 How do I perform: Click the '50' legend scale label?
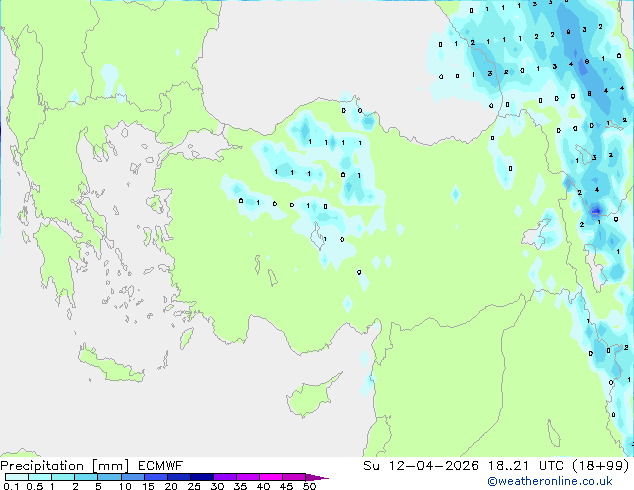click(309, 486)
